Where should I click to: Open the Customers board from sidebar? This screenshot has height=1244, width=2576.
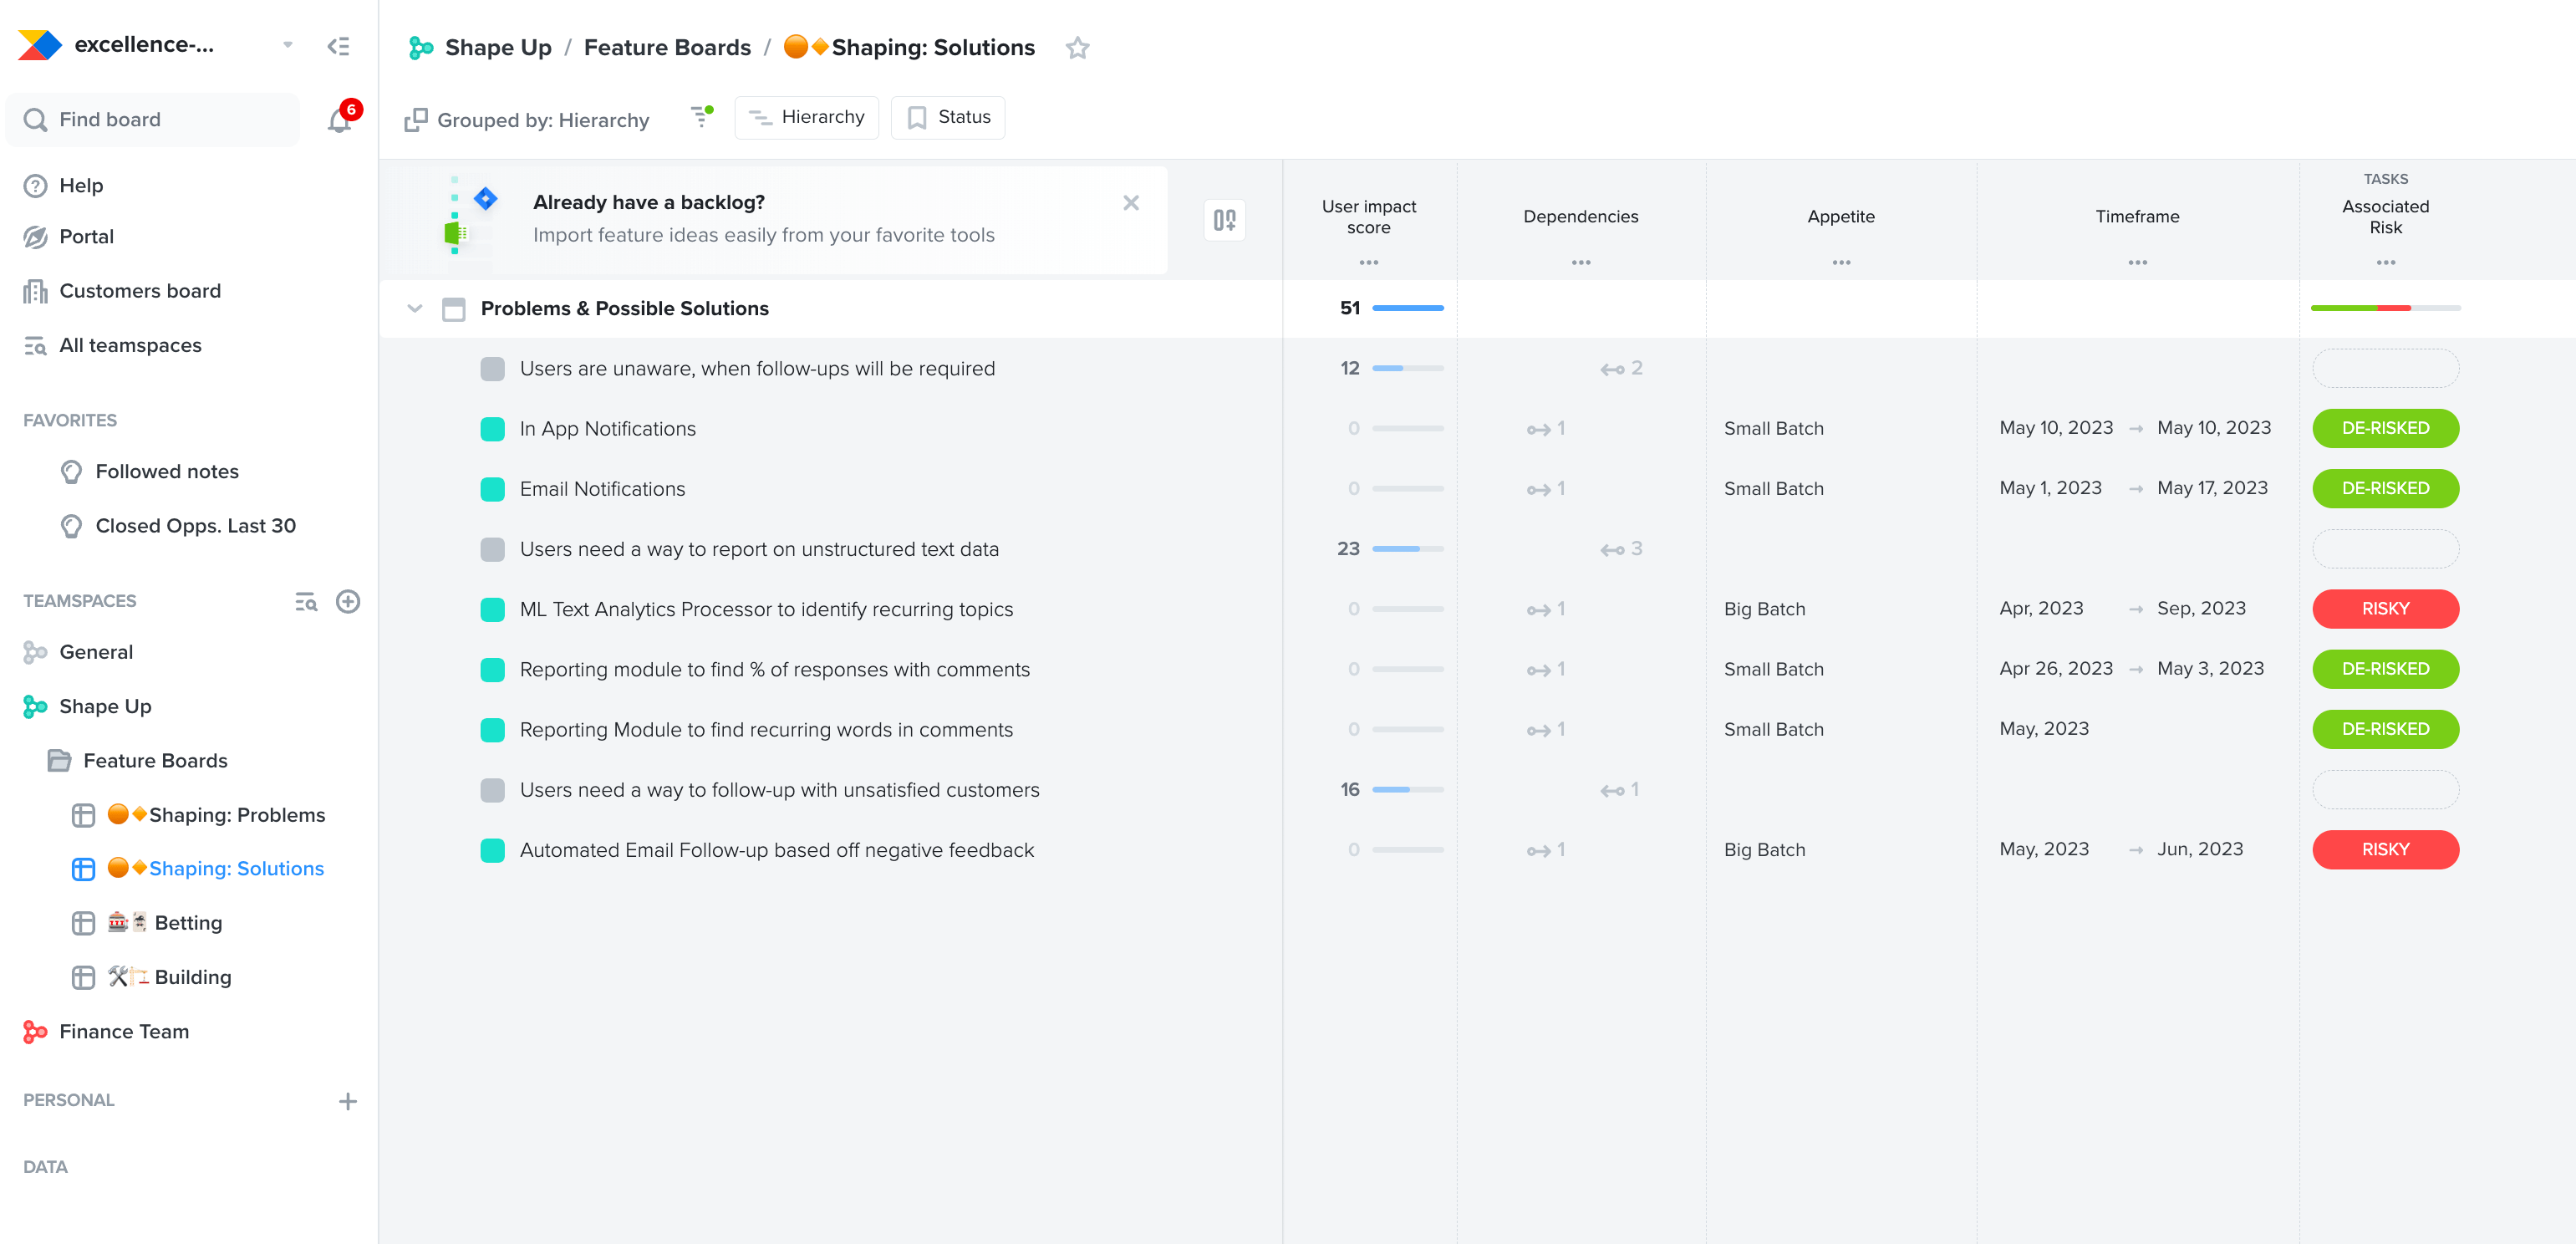[139, 290]
